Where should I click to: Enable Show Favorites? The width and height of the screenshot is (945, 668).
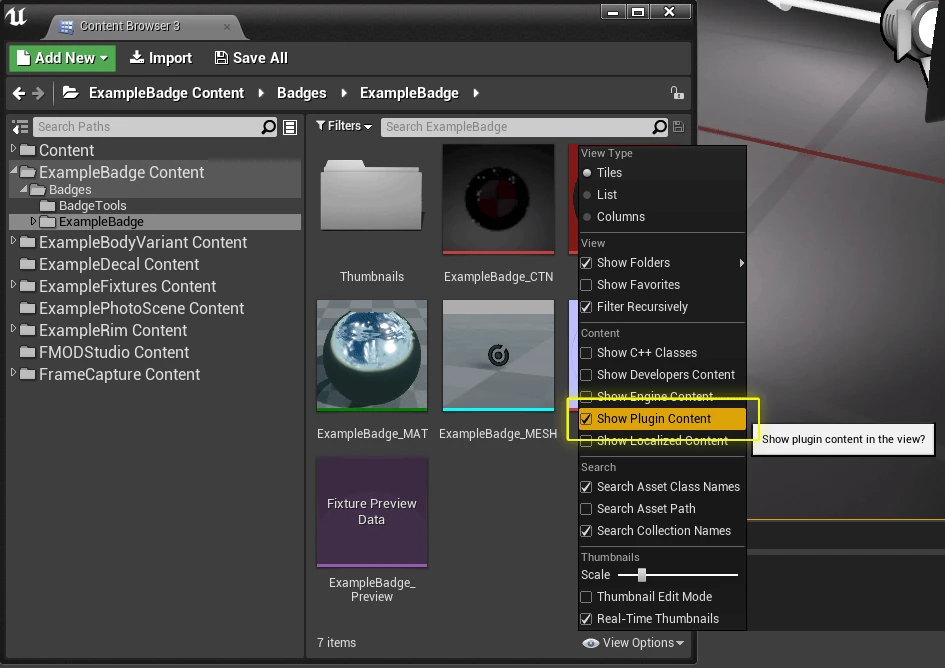(586, 285)
